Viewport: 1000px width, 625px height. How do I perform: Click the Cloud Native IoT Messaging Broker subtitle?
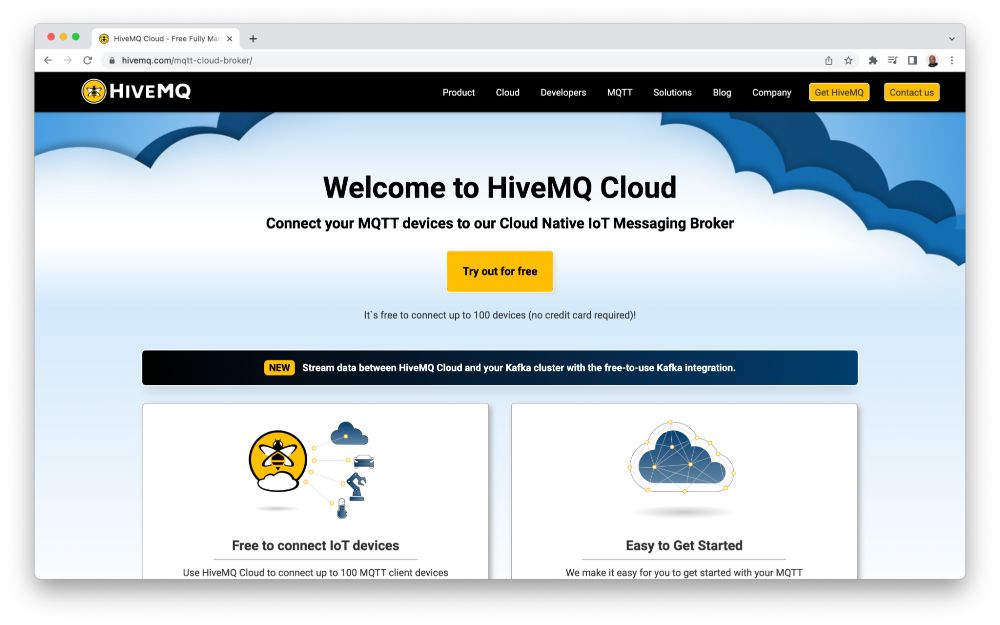pyautogui.click(x=500, y=223)
